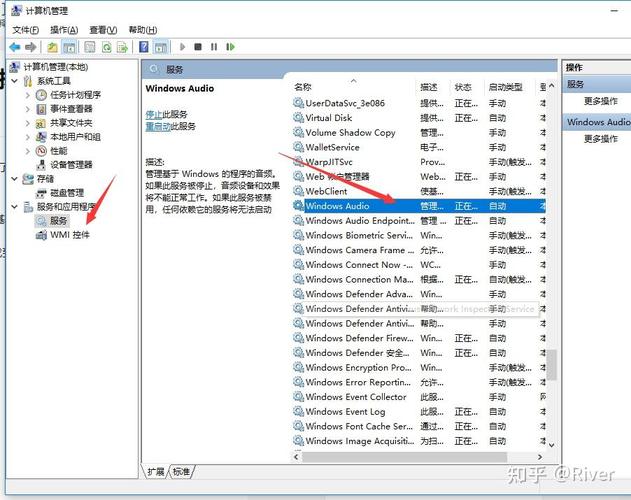Click the 停止 link to stop service
The width and height of the screenshot is (631, 500).
(152, 115)
